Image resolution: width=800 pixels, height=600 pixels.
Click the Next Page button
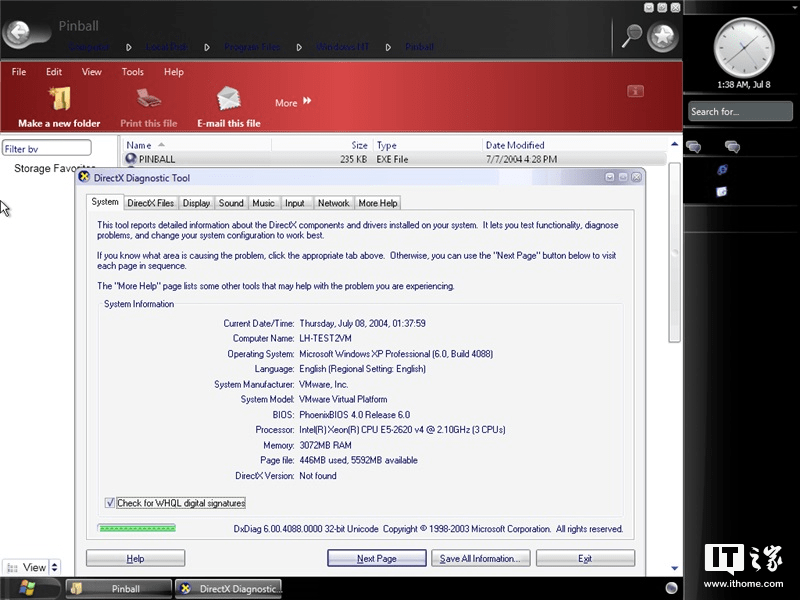click(376, 558)
